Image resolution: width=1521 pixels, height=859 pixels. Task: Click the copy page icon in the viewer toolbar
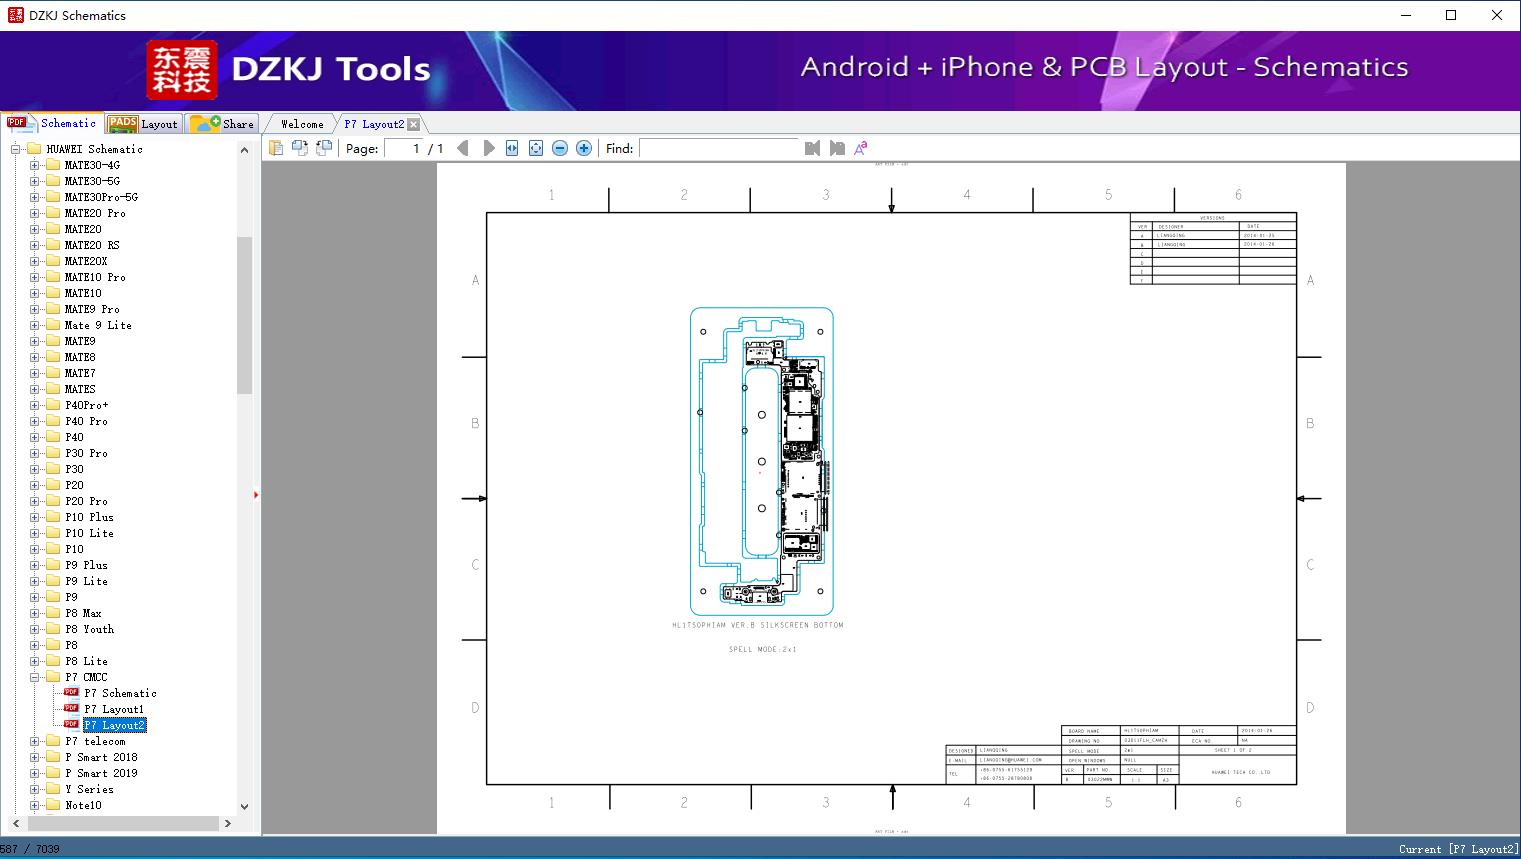276,148
